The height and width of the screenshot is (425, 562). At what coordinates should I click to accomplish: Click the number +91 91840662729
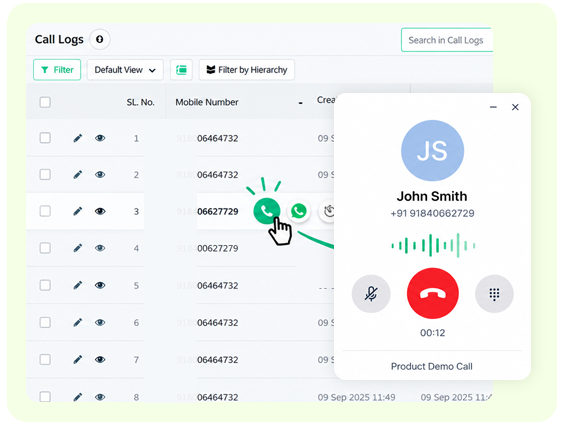[x=432, y=214]
